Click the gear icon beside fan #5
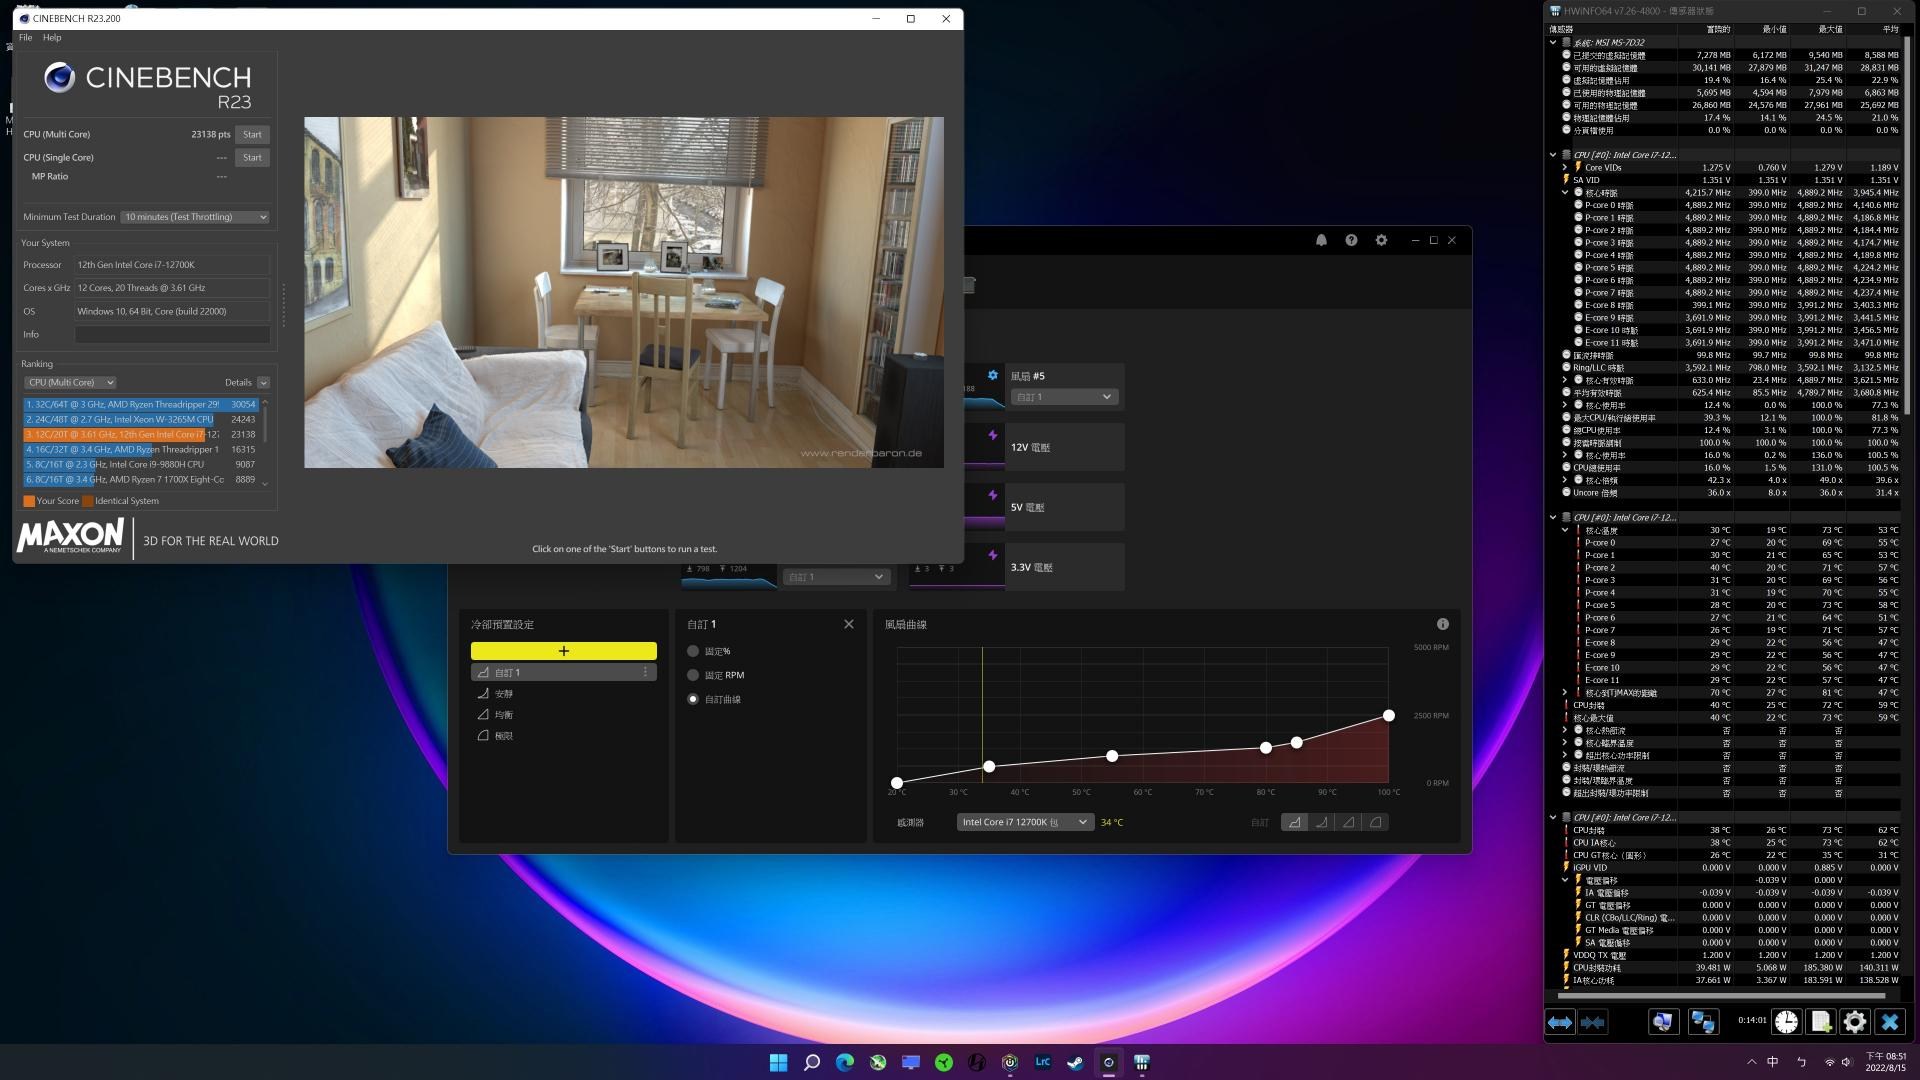Screen dimensions: 1920x1080 [x=992, y=375]
